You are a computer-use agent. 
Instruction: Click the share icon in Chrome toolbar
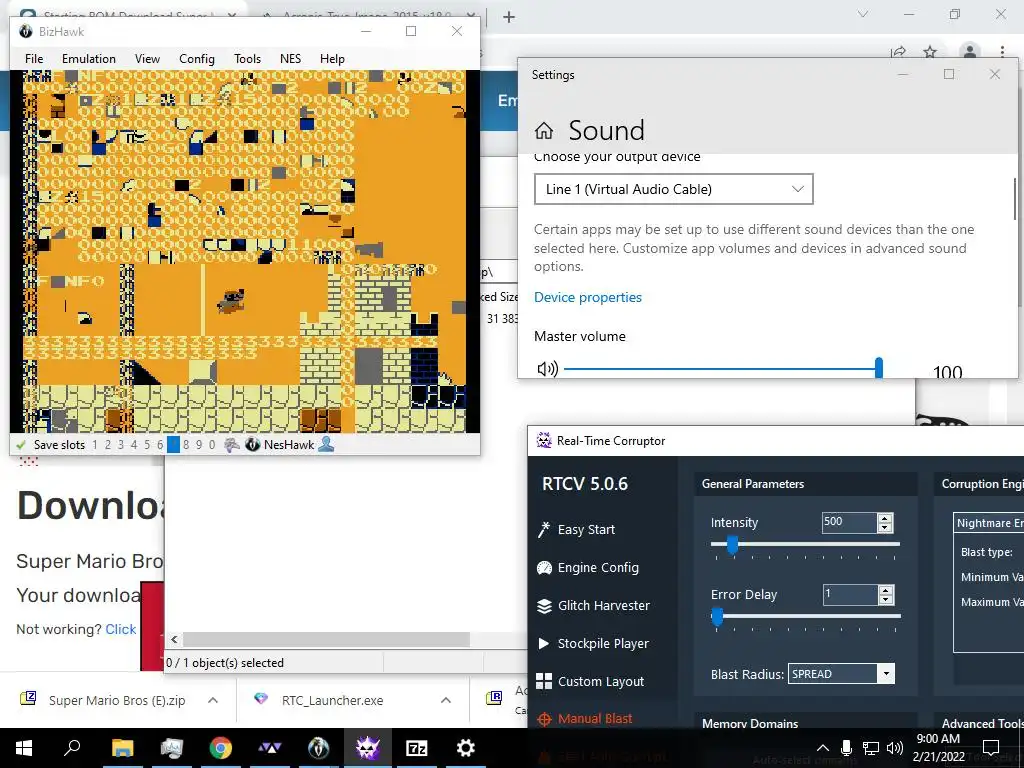click(899, 52)
